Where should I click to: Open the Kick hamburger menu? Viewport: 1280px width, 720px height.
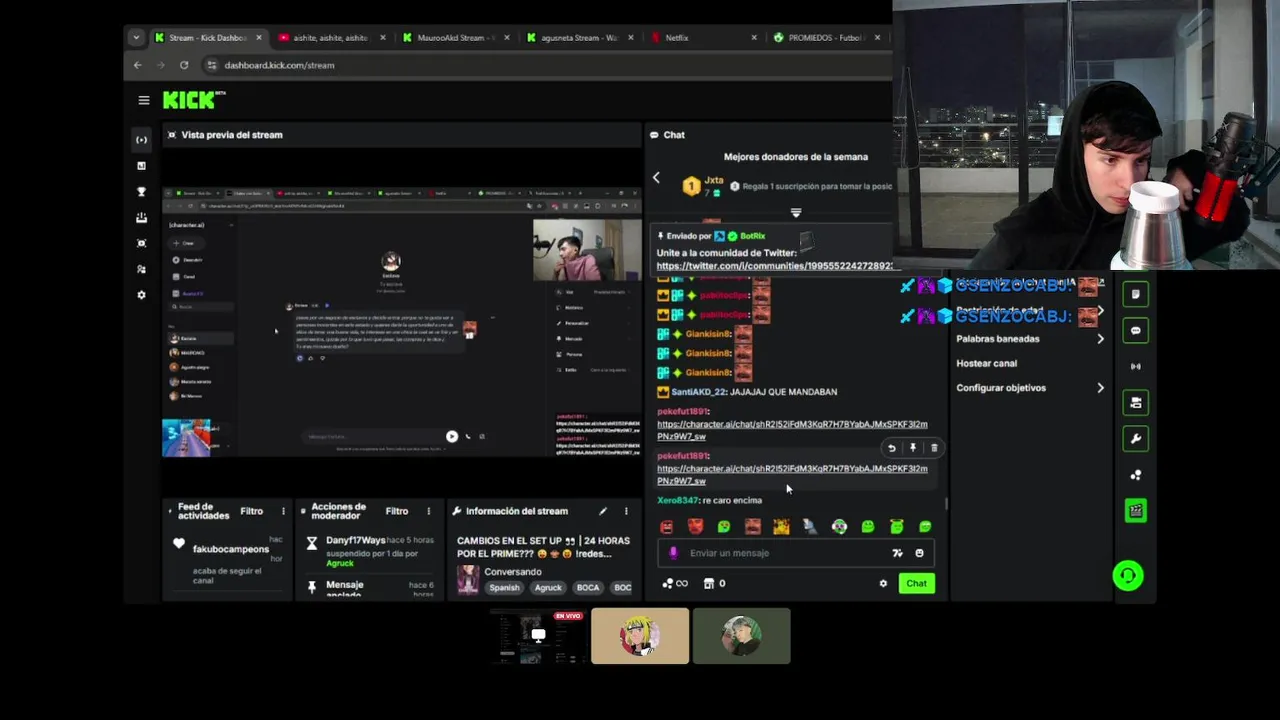tap(144, 100)
